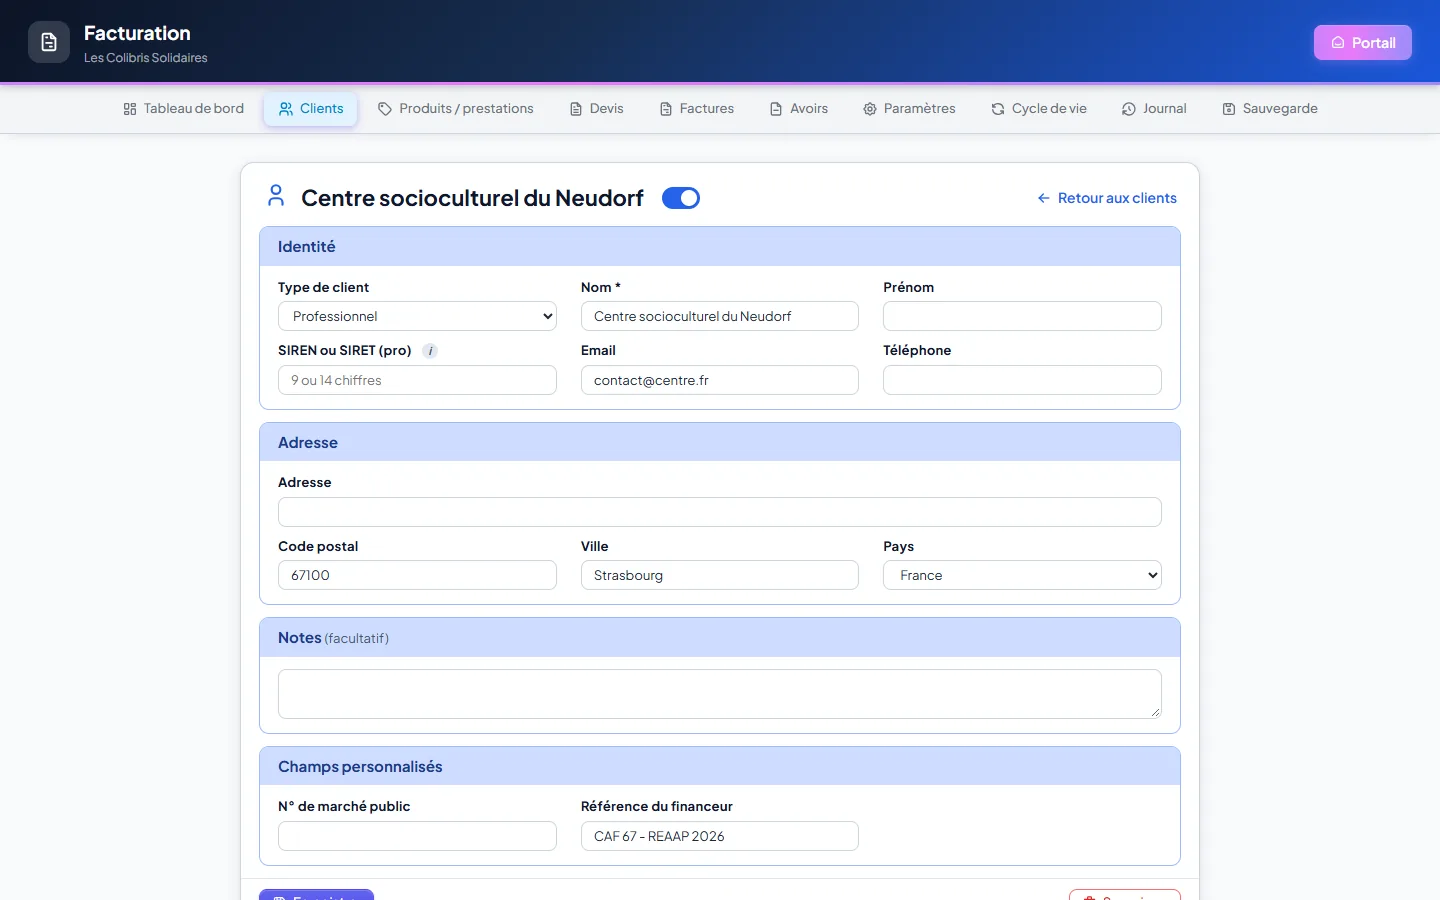The width and height of the screenshot is (1440, 900).
Task: Click the SIREN info icon
Action: [430, 351]
